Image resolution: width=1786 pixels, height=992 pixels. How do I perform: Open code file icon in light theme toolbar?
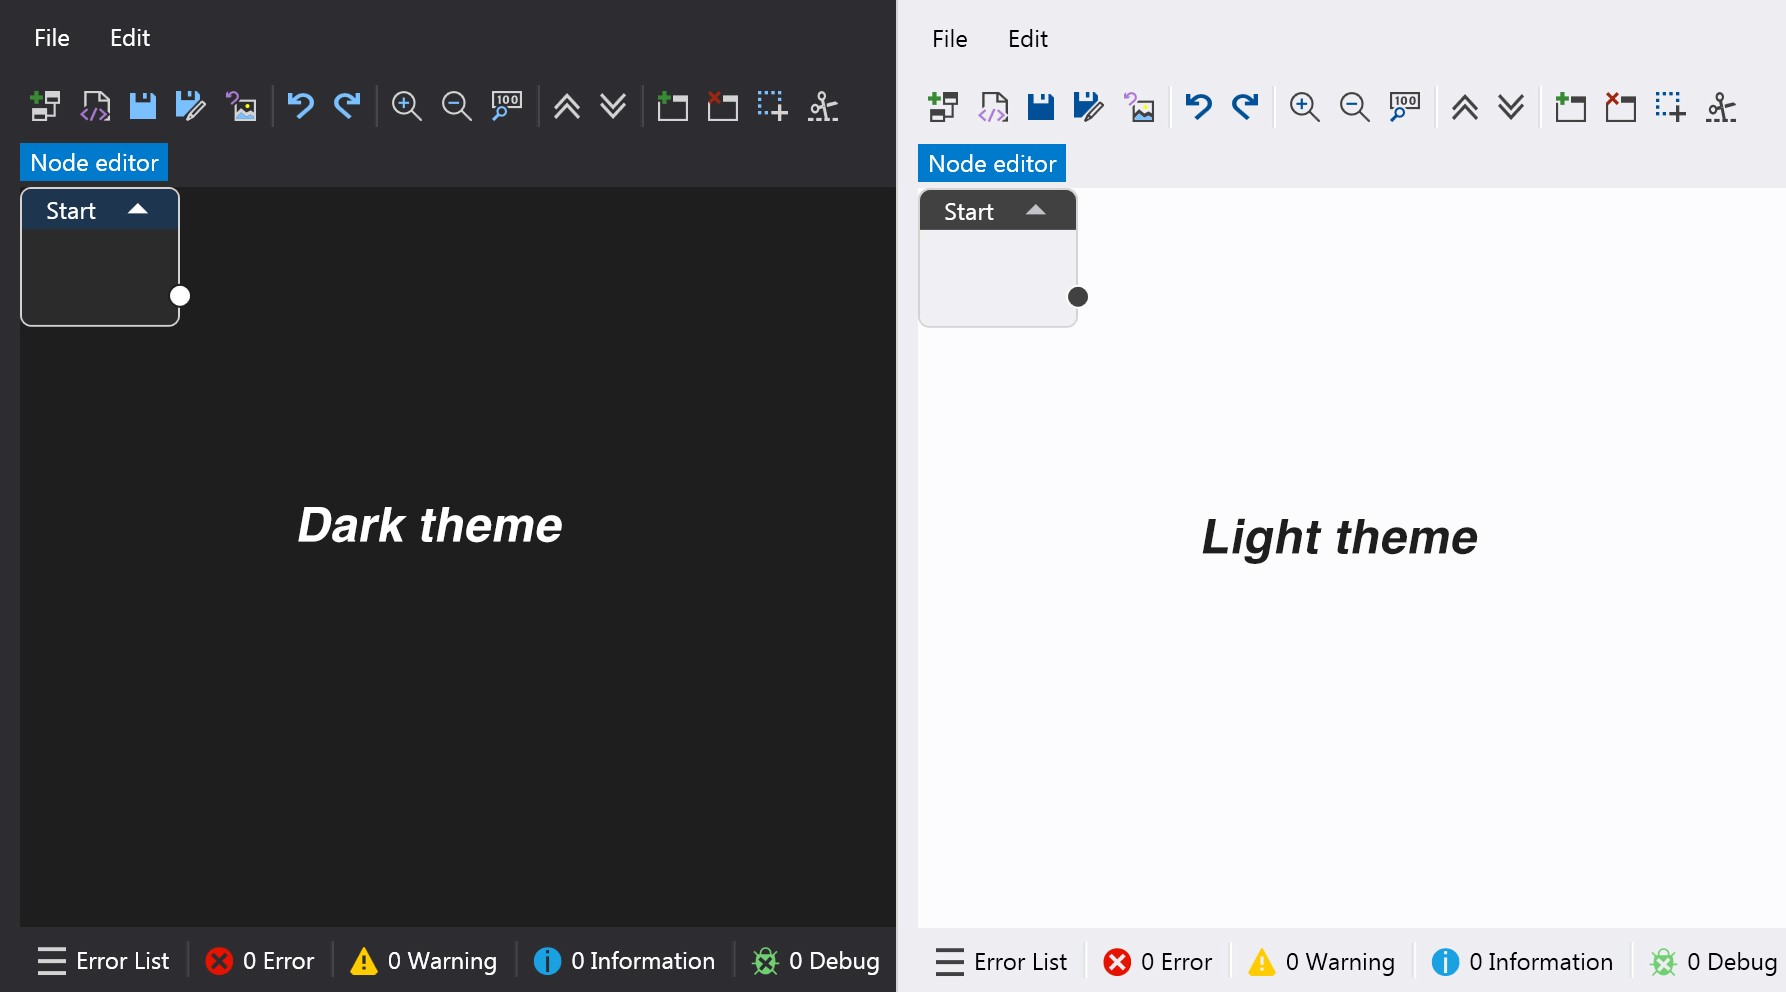pos(993,107)
